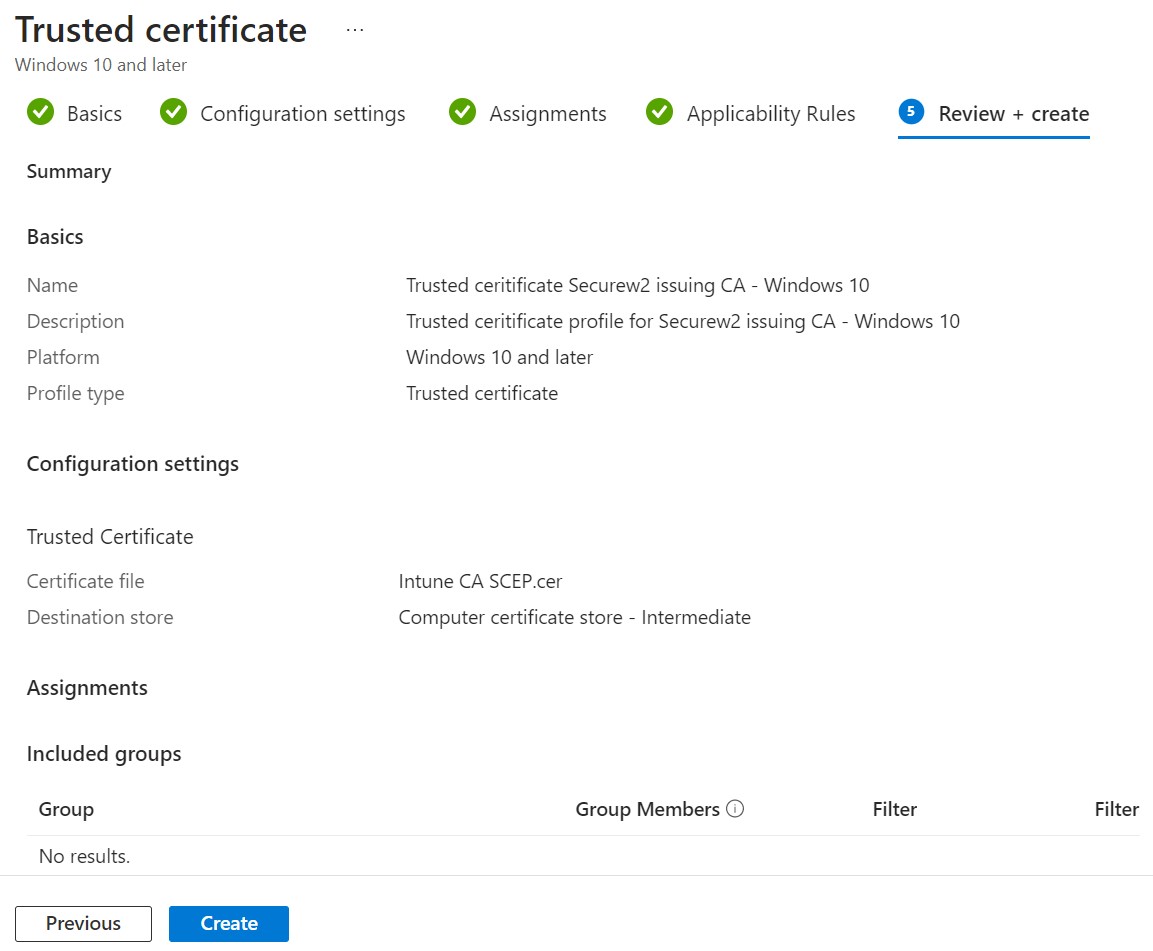Click the Group Members info icon
The height and width of the screenshot is (951, 1153).
tap(735, 808)
